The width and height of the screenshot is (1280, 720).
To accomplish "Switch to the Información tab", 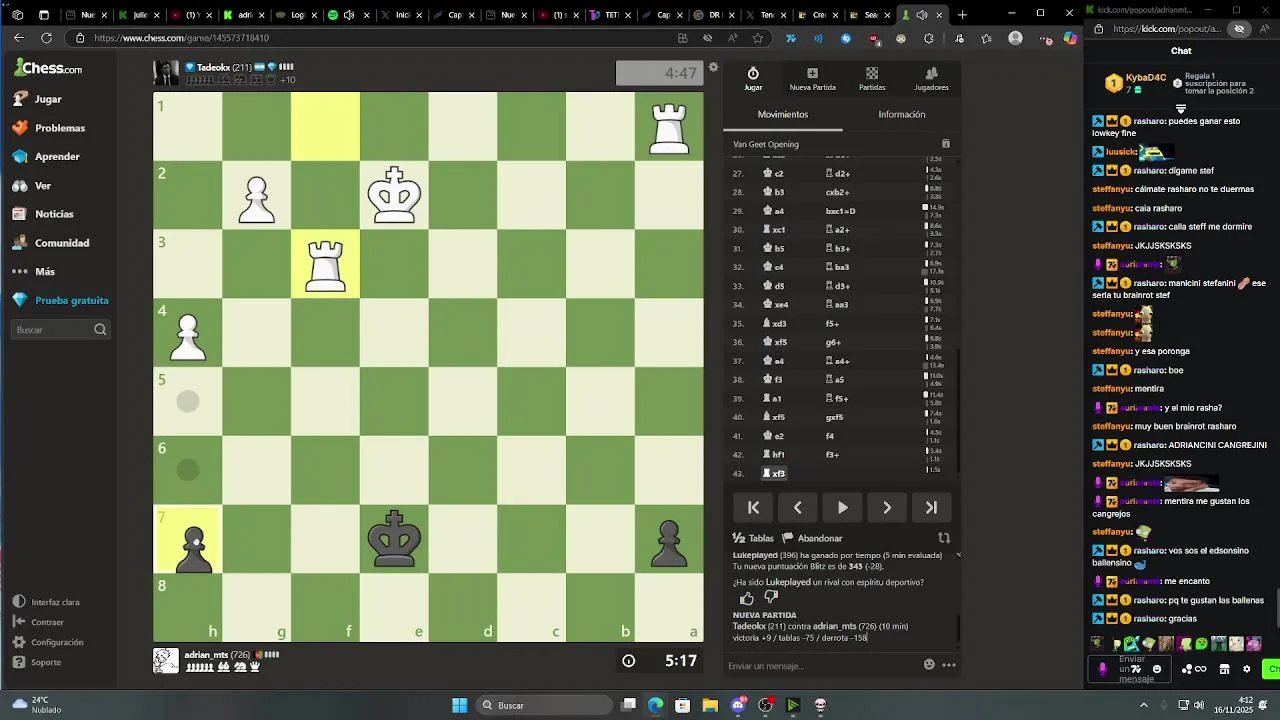I will pyautogui.click(x=902, y=115).
